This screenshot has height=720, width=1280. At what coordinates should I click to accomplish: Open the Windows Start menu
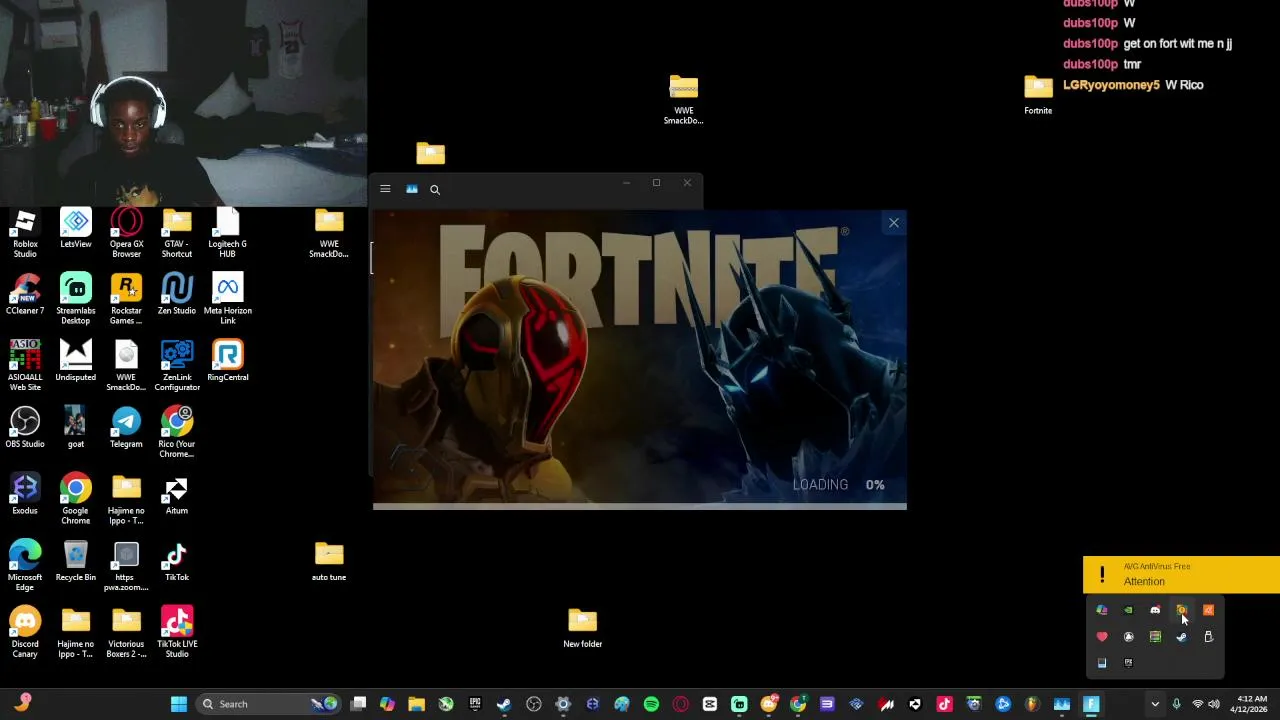(179, 704)
